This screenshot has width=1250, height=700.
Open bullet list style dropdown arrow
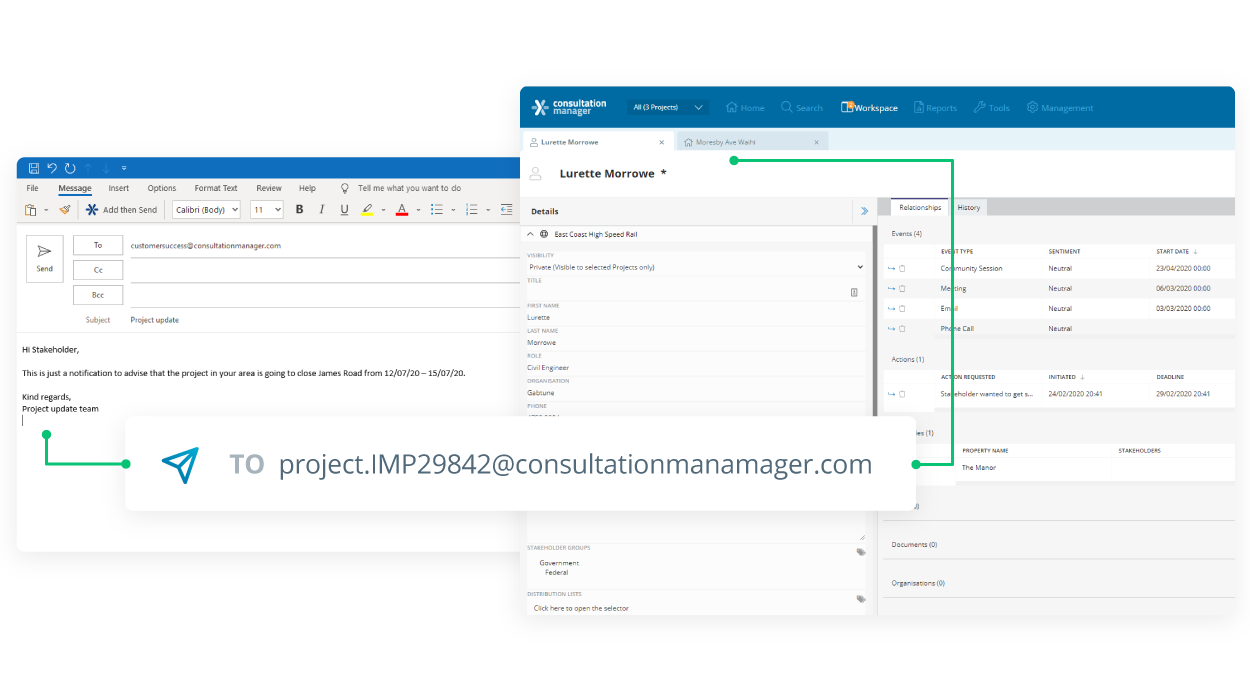pos(453,210)
